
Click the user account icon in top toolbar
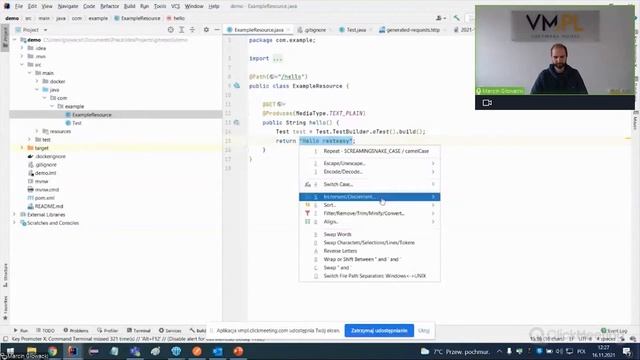tap(440, 18)
